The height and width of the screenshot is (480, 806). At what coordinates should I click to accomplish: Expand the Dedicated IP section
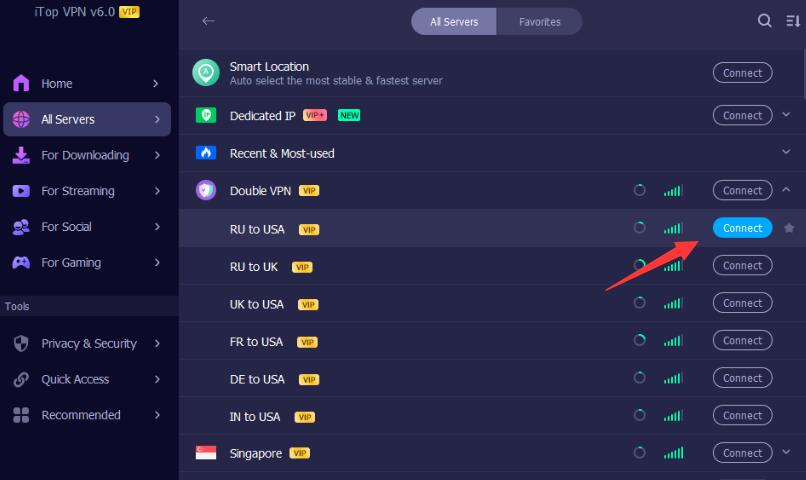[x=786, y=115]
